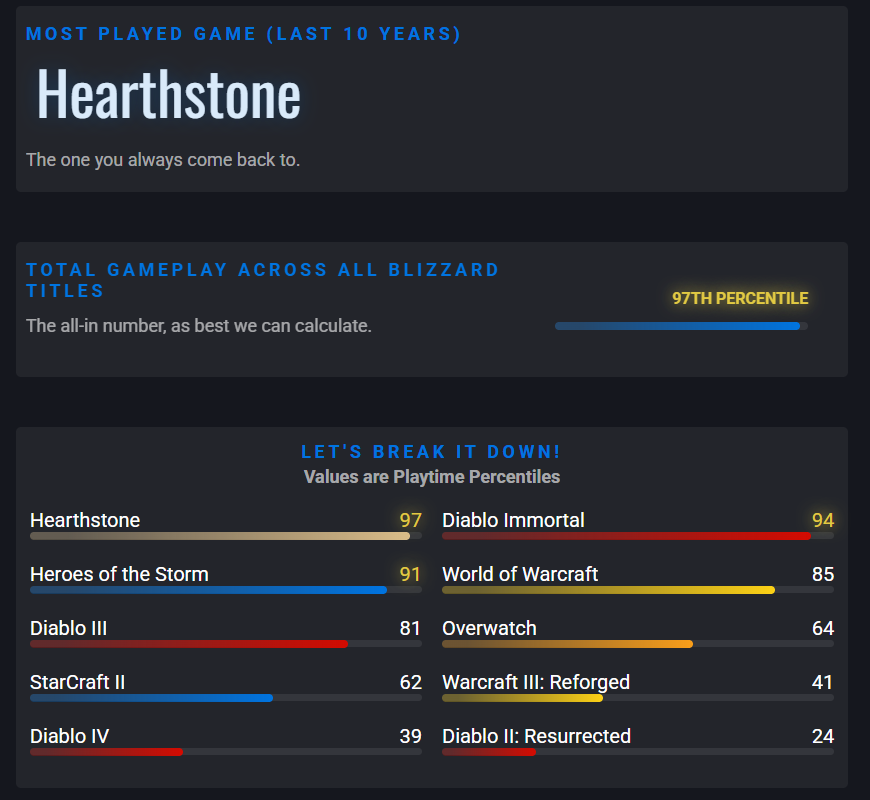The width and height of the screenshot is (870, 800).
Task: Select the Diablo Immortal label
Action: click(513, 520)
